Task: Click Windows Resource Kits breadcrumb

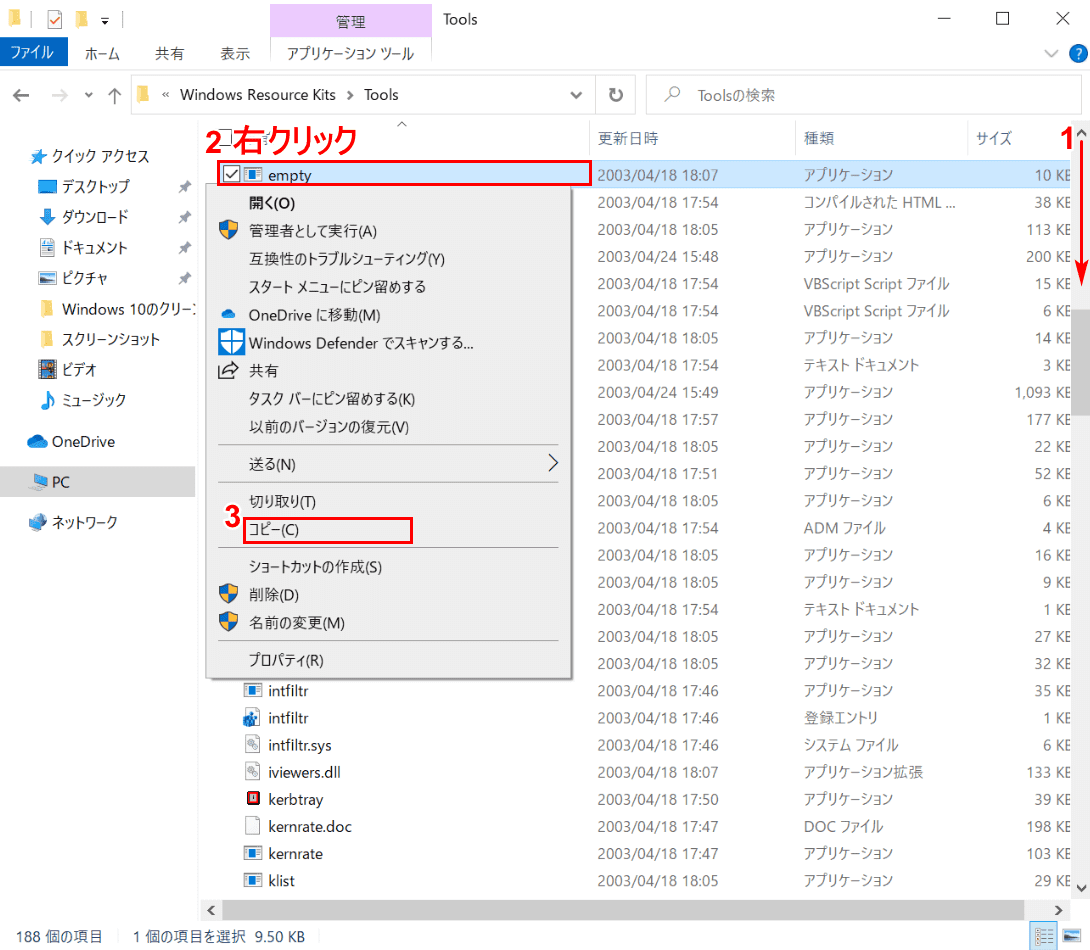Action: [x=258, y=95]
